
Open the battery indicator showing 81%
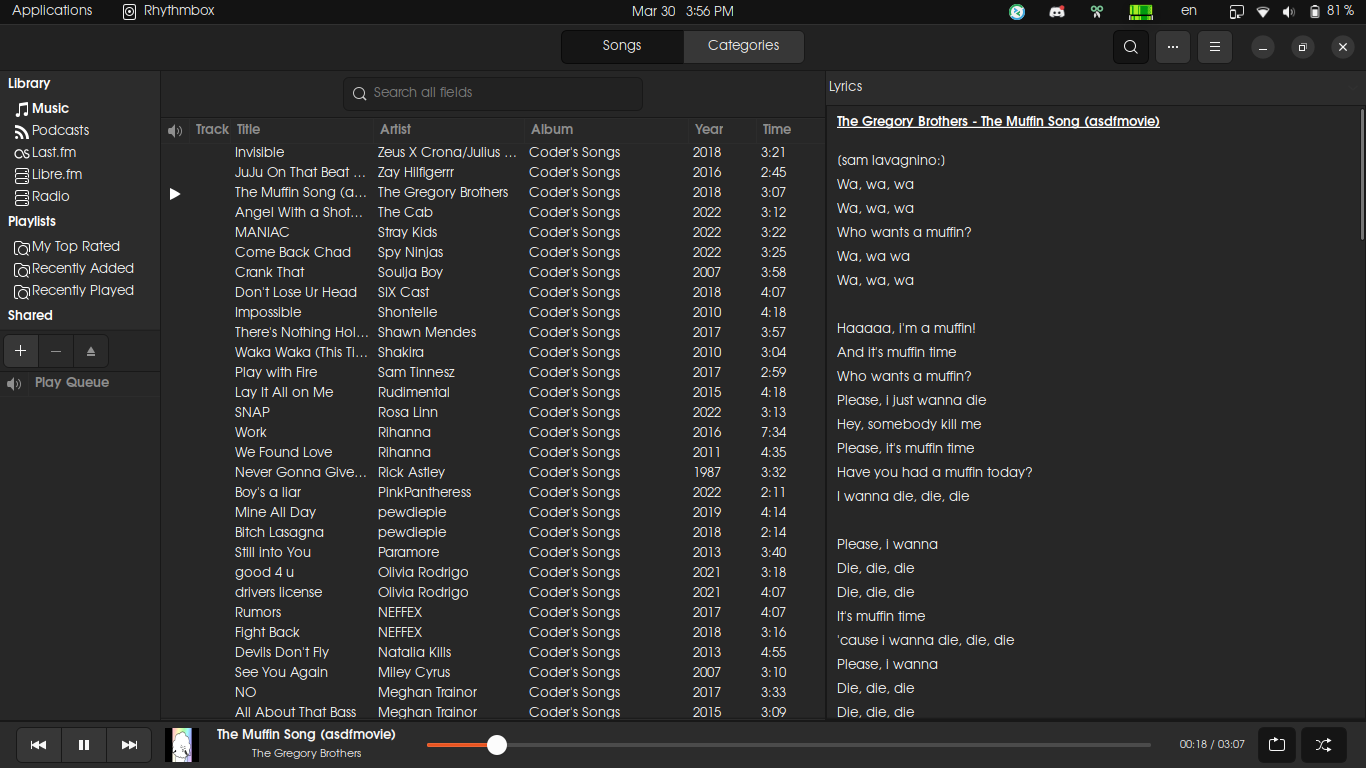[1332, 11]
